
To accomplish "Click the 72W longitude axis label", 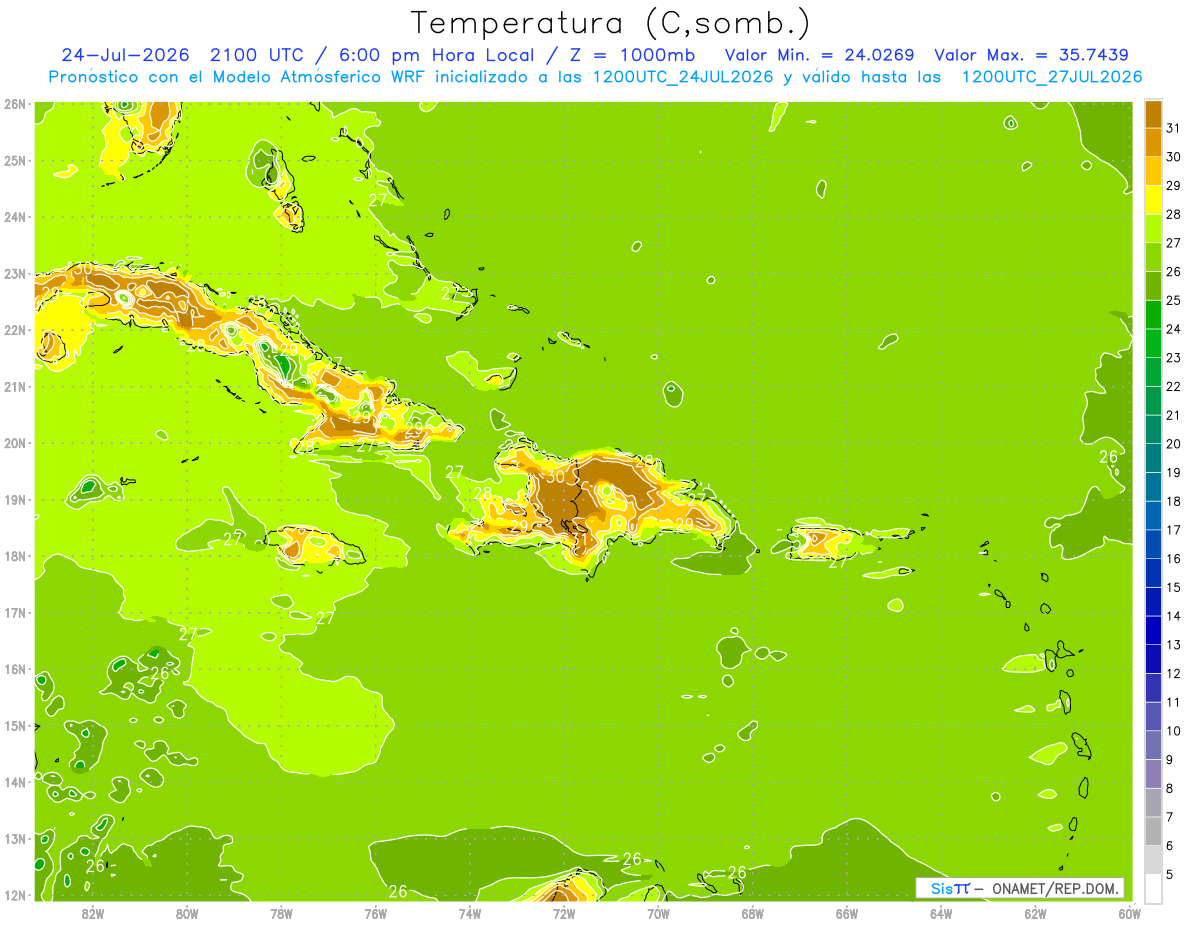I will [564, 913].
